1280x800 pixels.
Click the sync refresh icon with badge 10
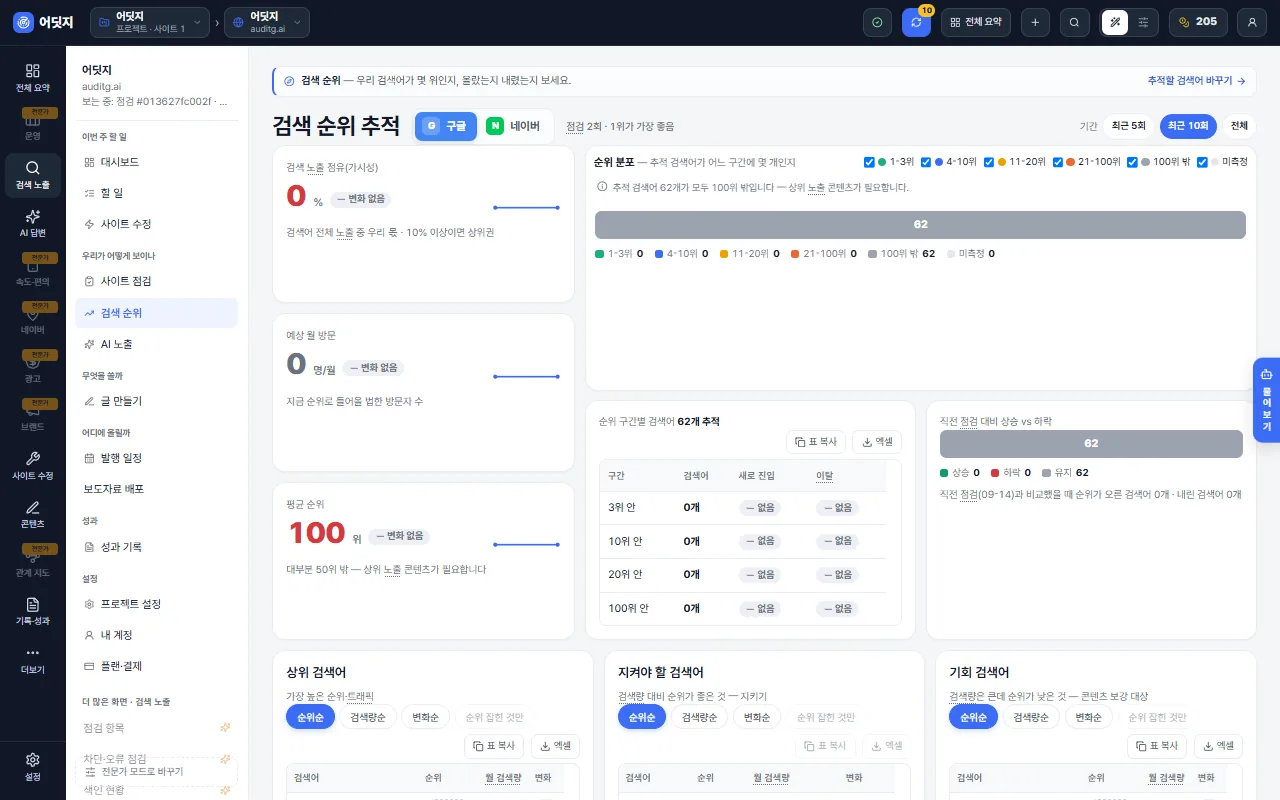[x=916, y=22]
